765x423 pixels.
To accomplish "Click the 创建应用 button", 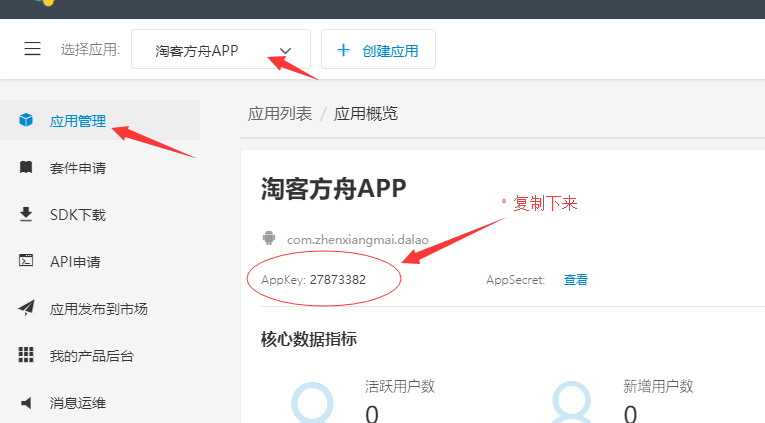I will click(x=378, y=49).
